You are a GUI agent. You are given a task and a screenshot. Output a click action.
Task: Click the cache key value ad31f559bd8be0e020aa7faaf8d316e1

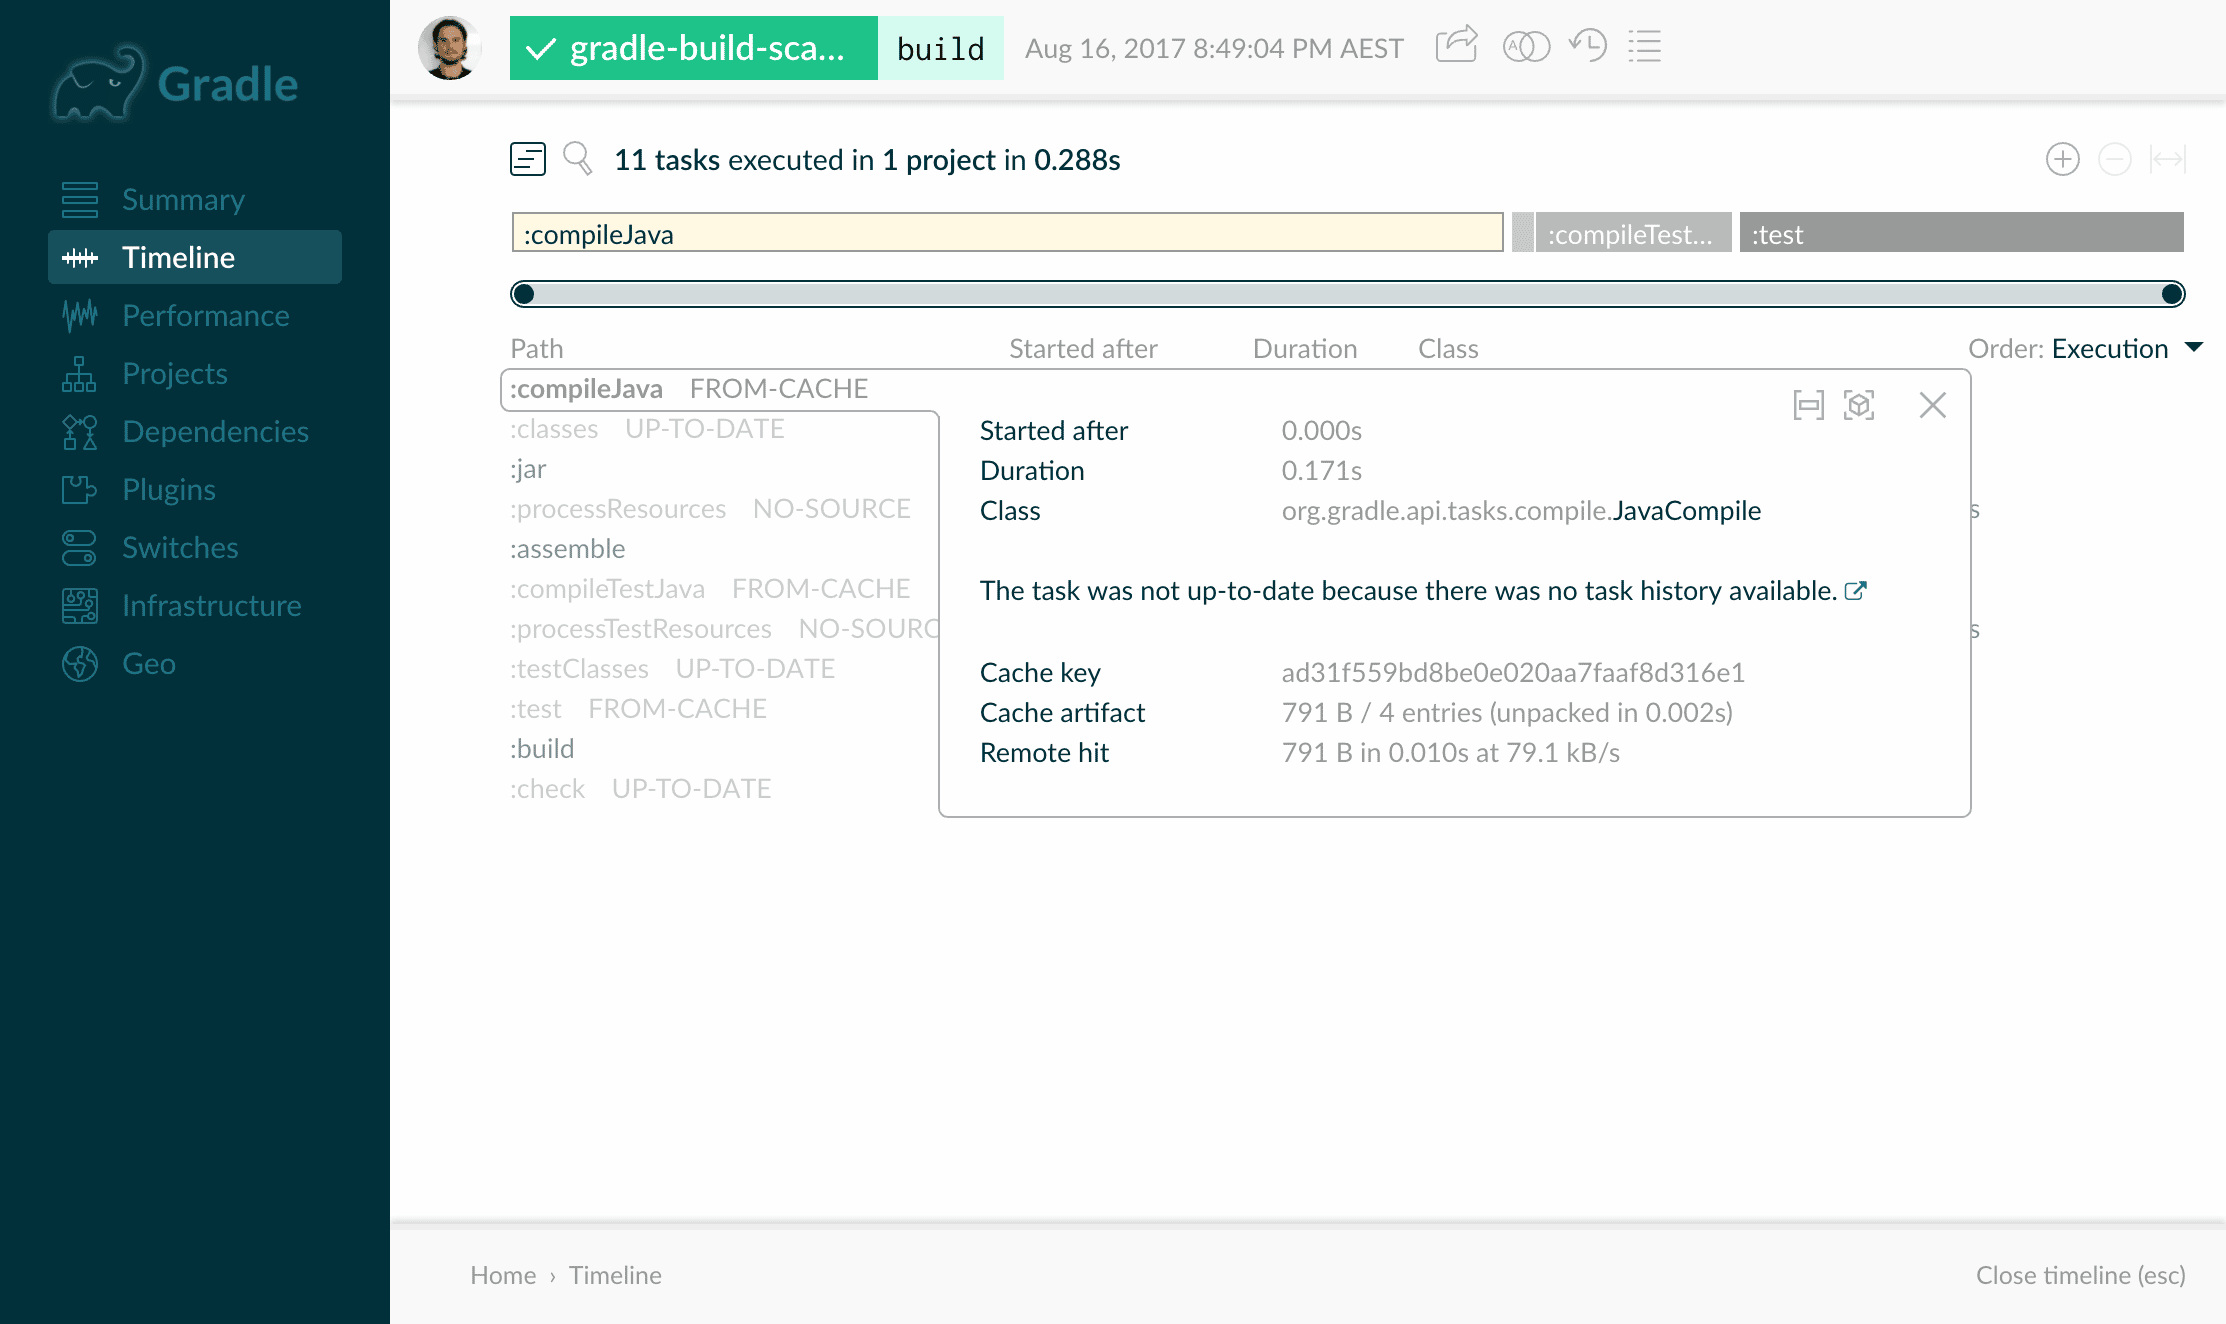coord(1513,672)
